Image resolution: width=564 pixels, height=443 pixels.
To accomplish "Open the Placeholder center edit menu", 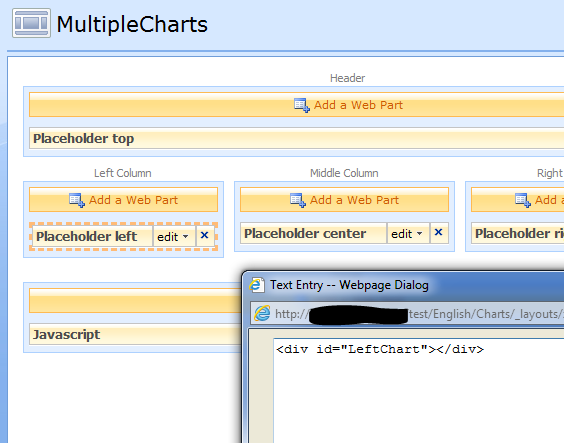I will point(408,234).
